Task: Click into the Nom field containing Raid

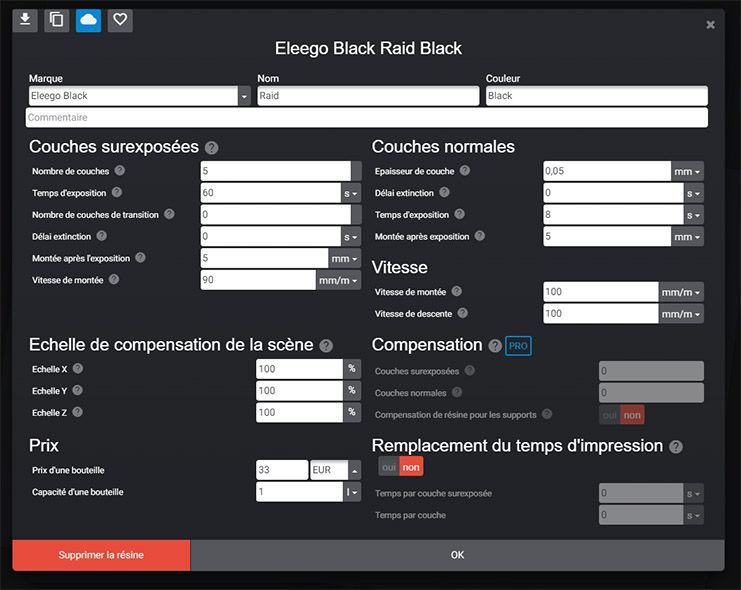Action: click(x=368, y=96)
